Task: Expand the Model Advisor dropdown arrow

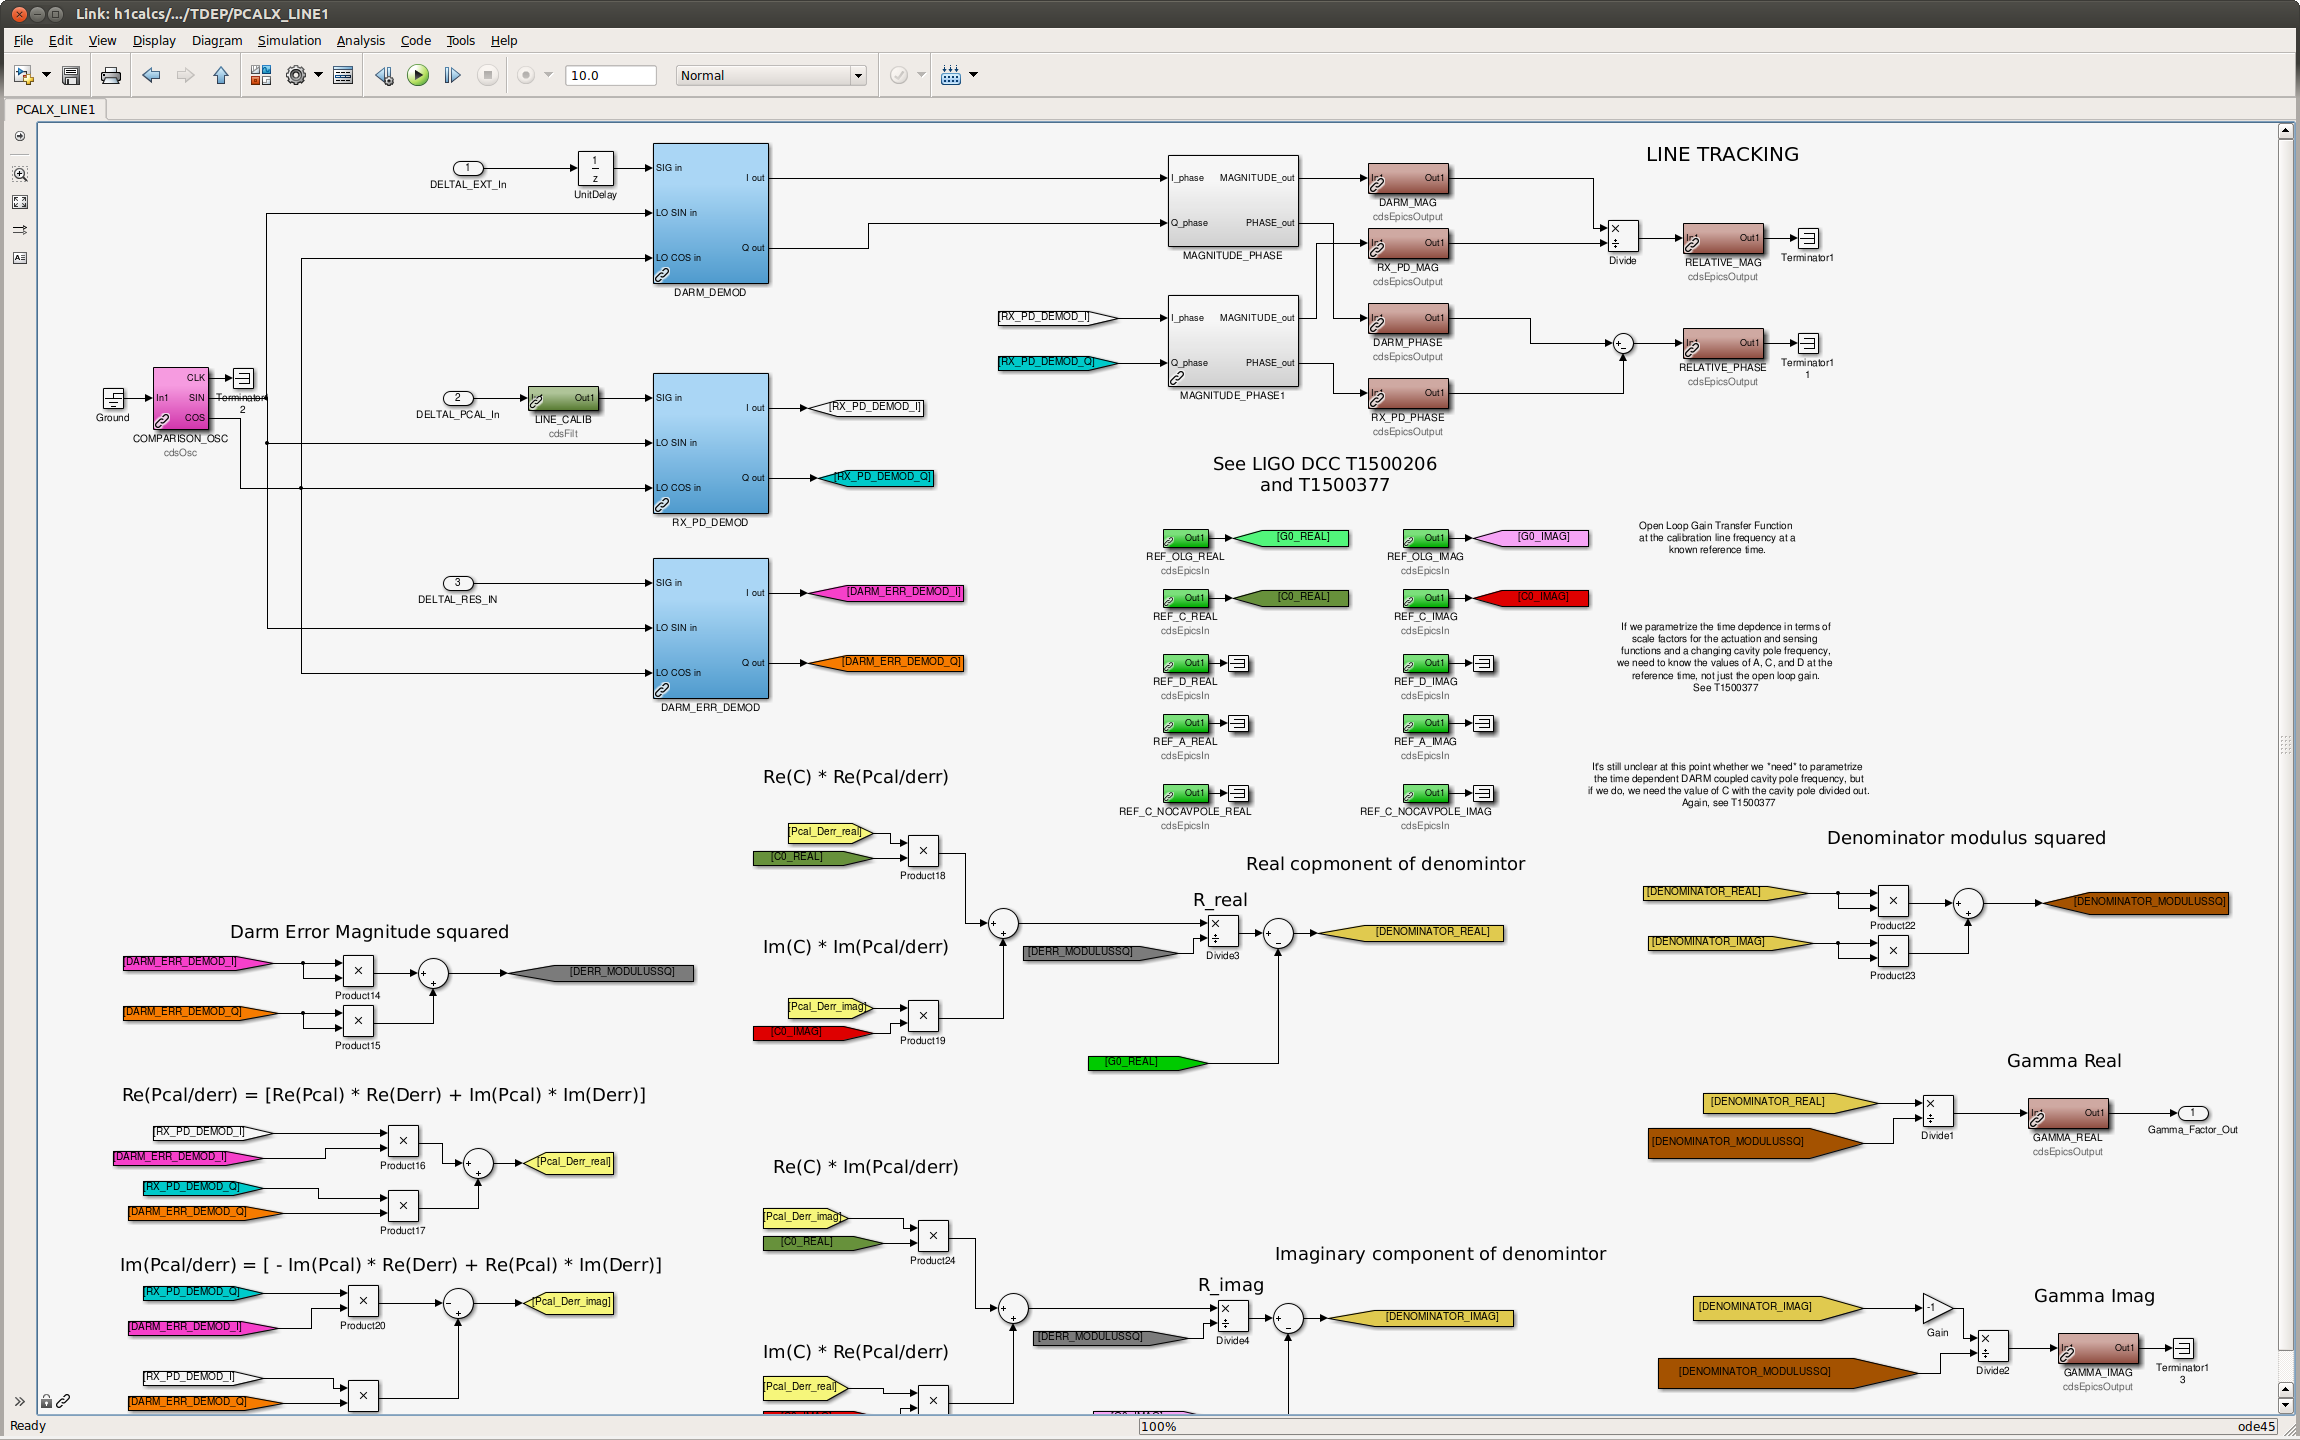Action: point(921,75)
